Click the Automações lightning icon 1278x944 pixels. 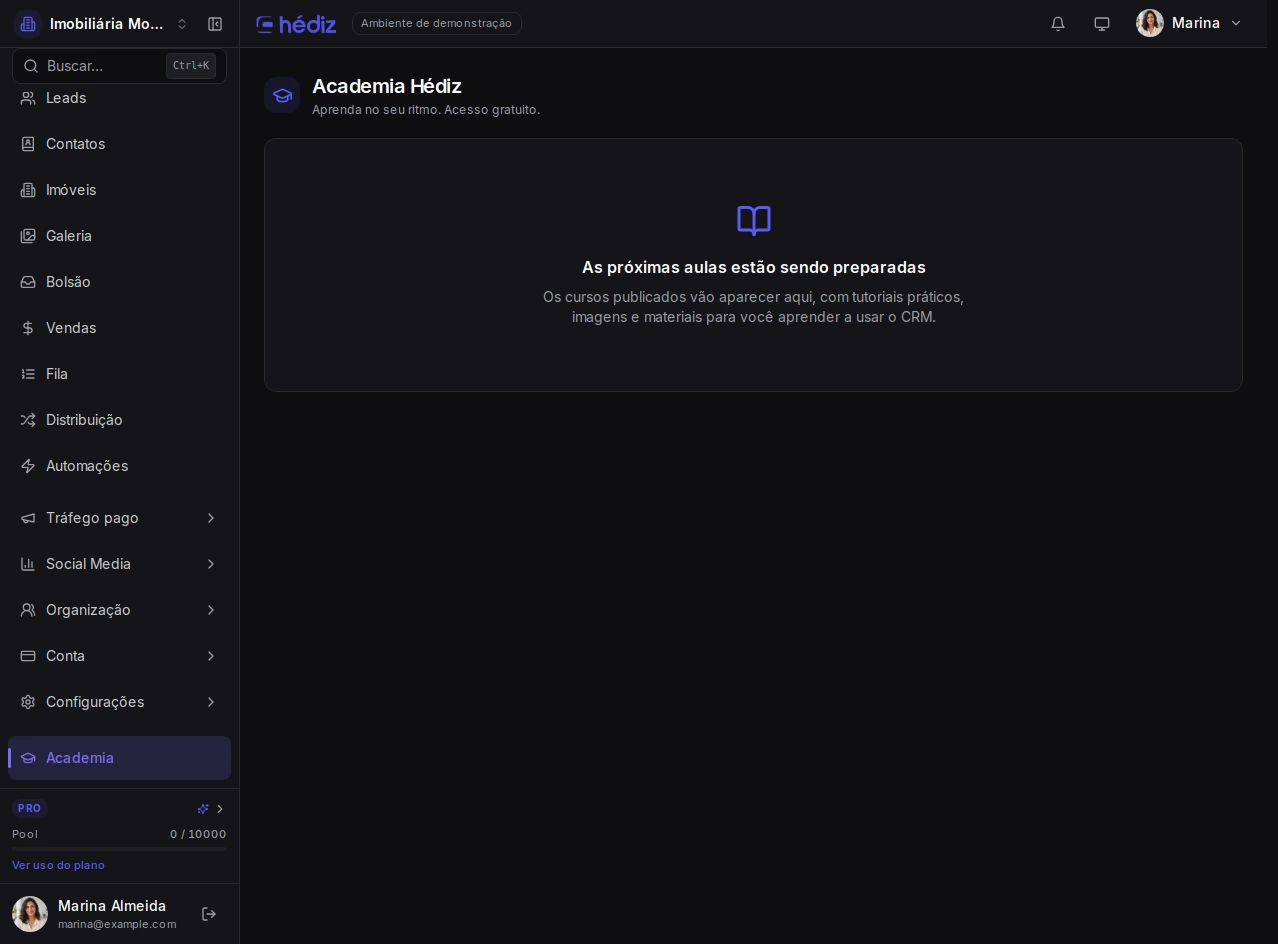(x=28, y=466)
